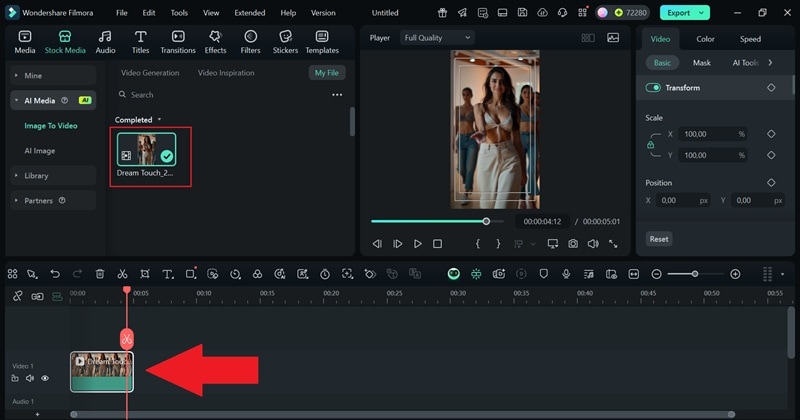Open the Media tab
The height and width of the screenshot is (420, 800).
tap(24, 42)
